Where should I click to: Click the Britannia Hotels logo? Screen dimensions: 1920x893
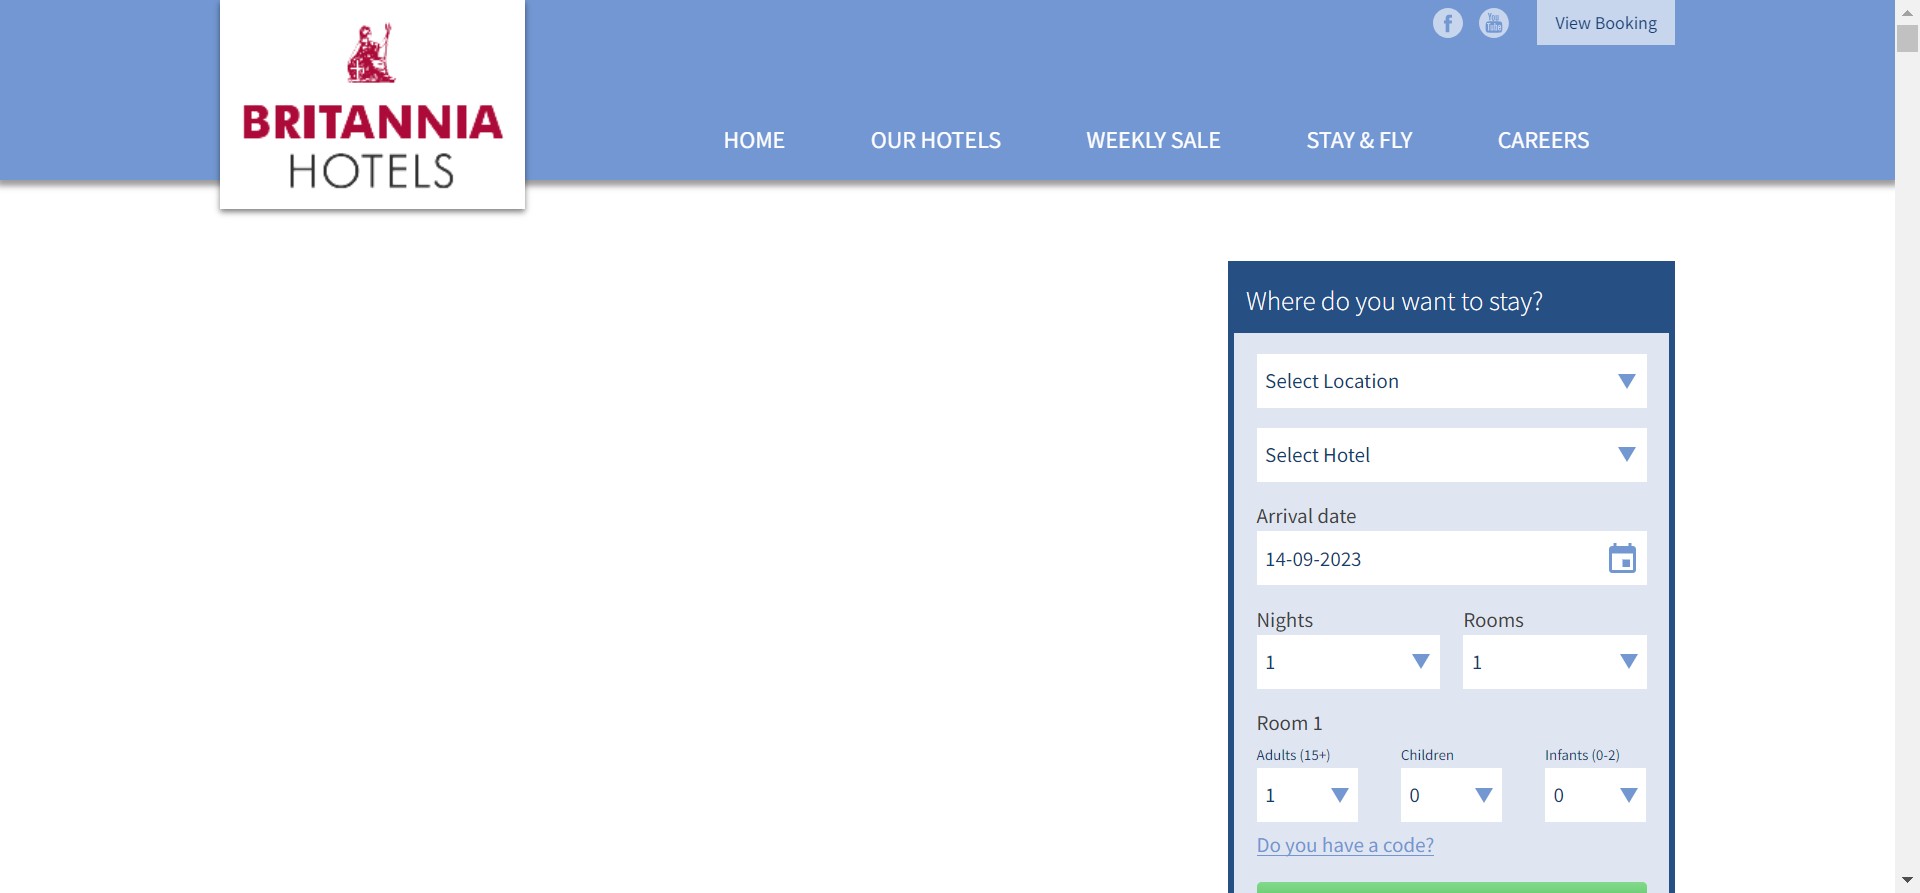pyautogui.click(x=372, y=105)
